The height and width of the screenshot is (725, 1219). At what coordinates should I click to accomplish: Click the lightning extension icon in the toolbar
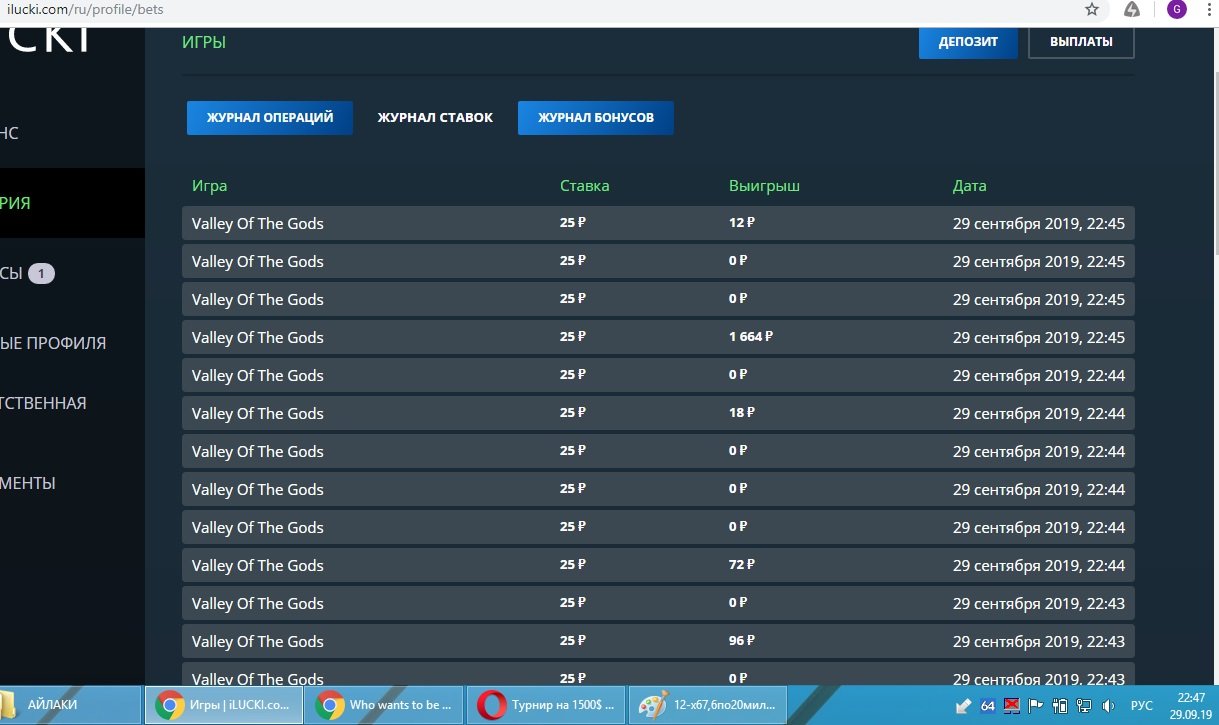pos(1132,9)
